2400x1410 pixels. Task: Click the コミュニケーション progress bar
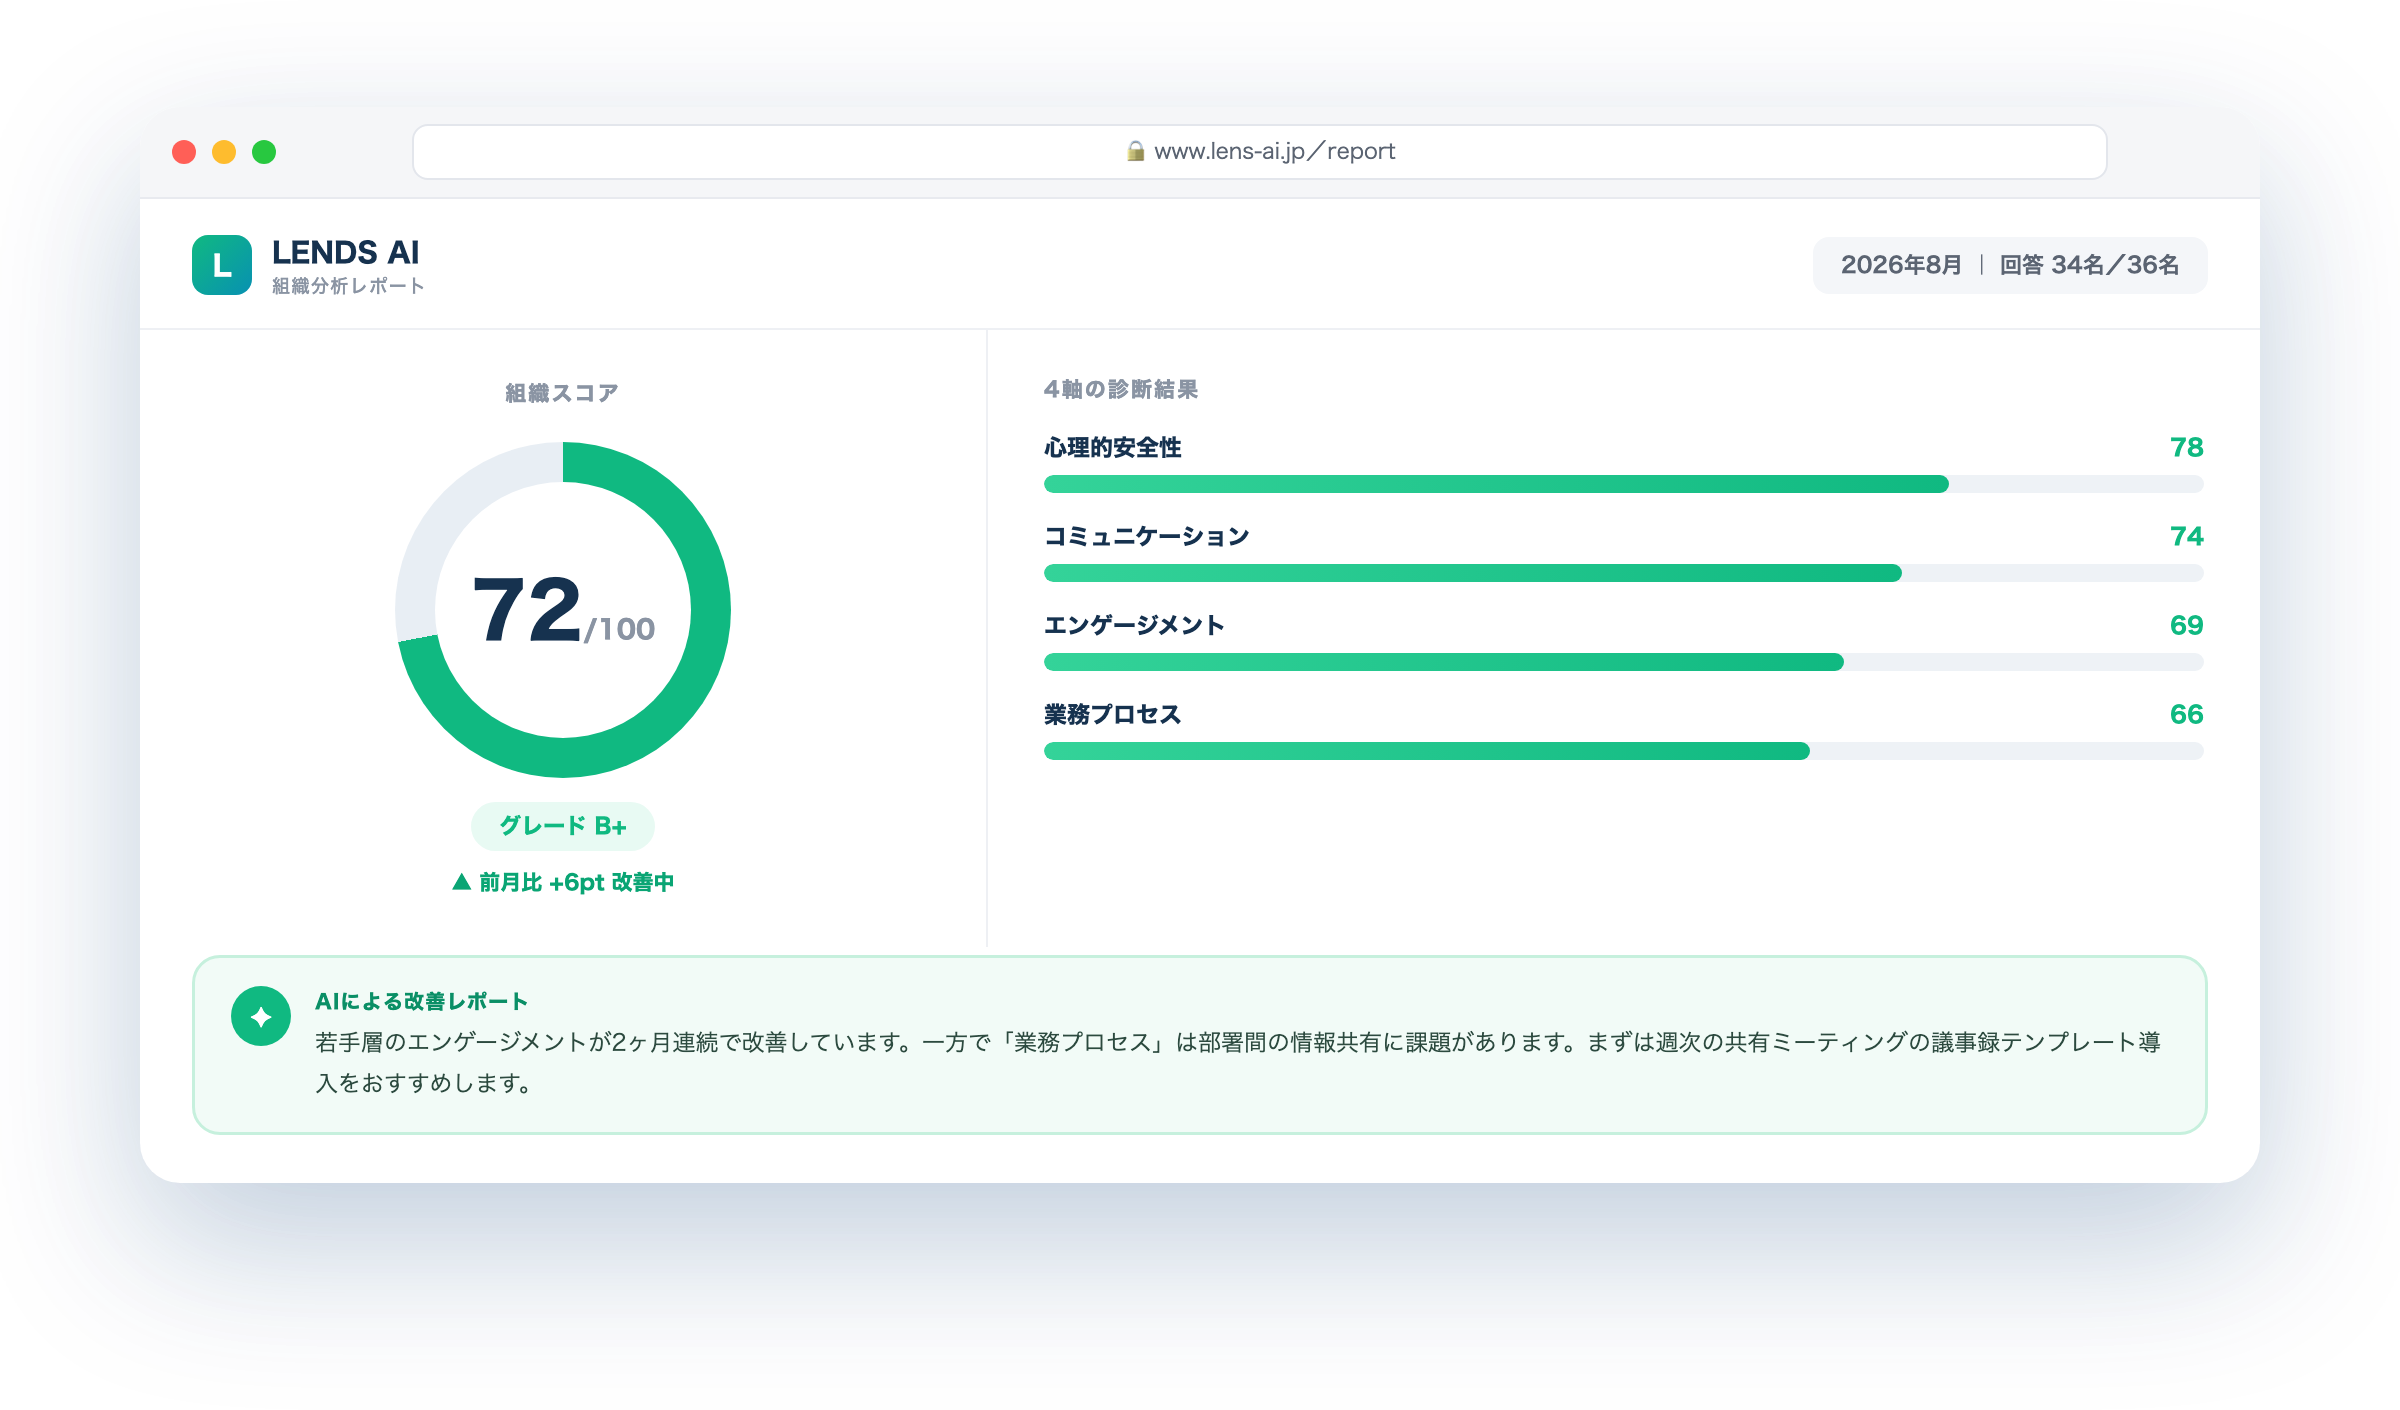tap(1624, 573)
